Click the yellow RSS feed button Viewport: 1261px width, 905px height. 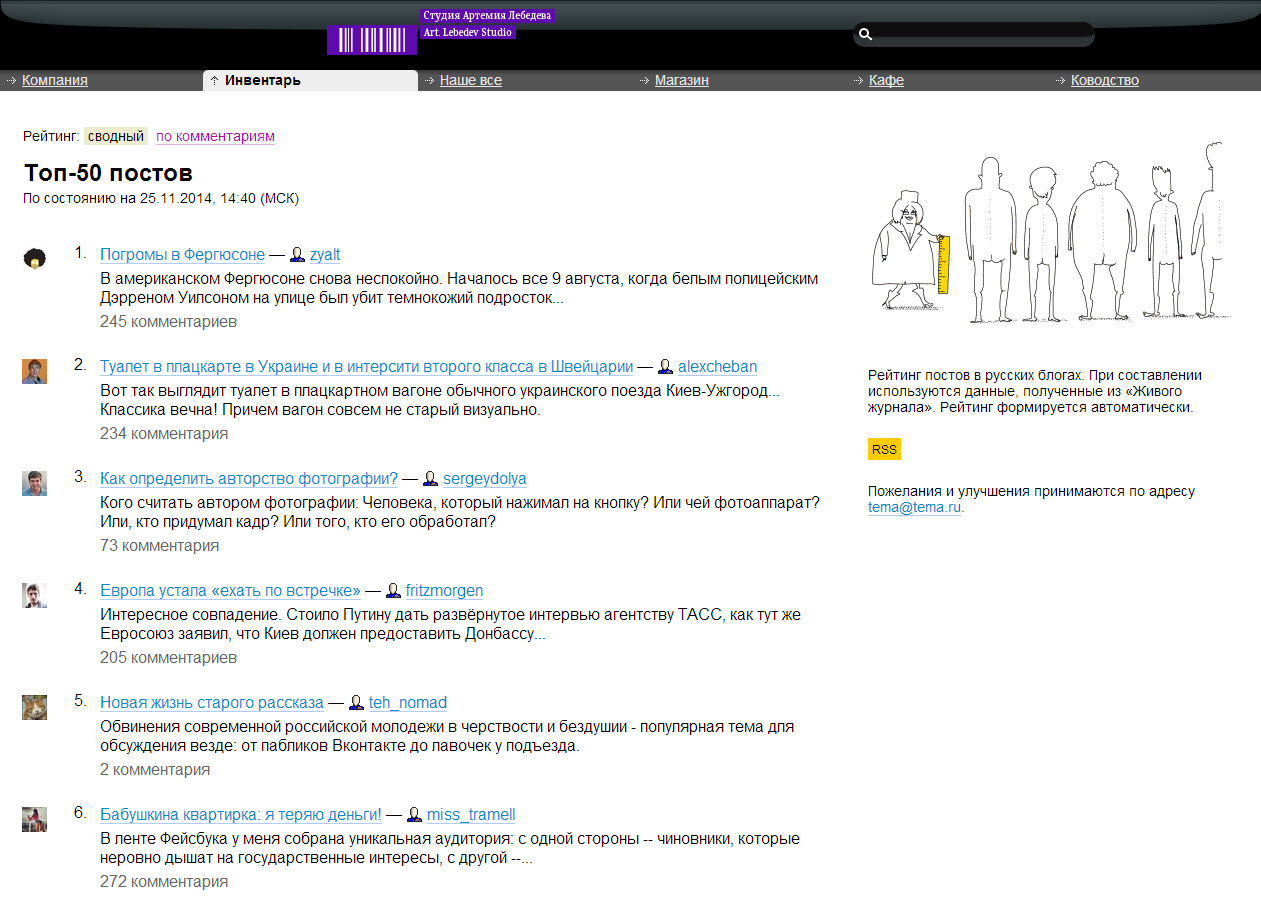(884, 449)
